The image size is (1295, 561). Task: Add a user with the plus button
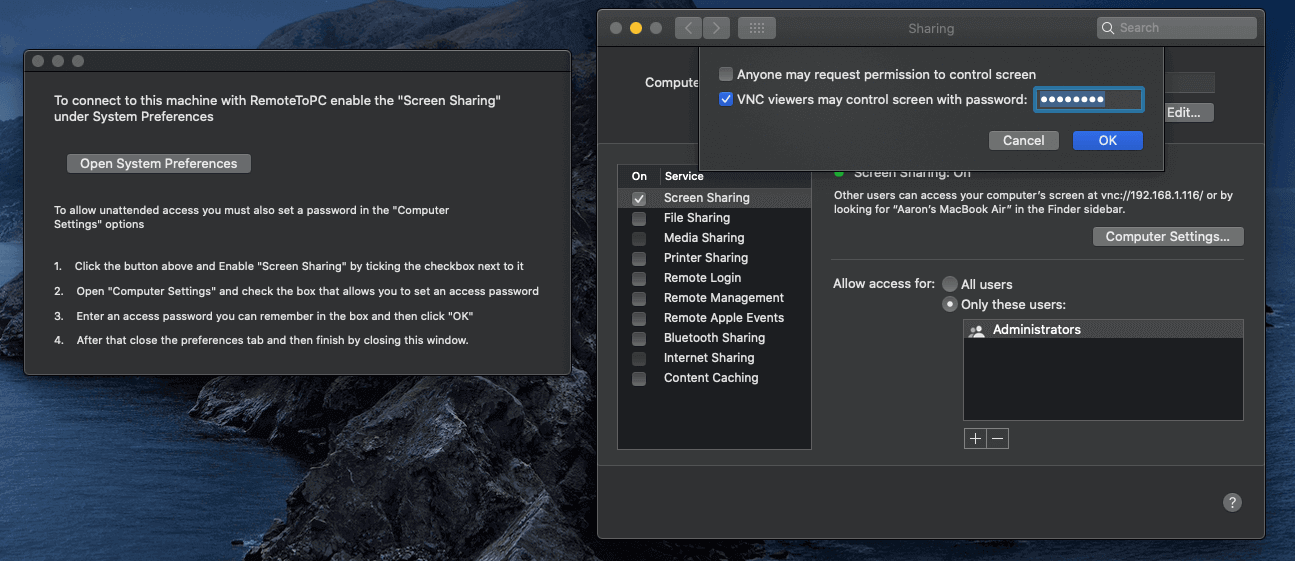coord(975,438)
